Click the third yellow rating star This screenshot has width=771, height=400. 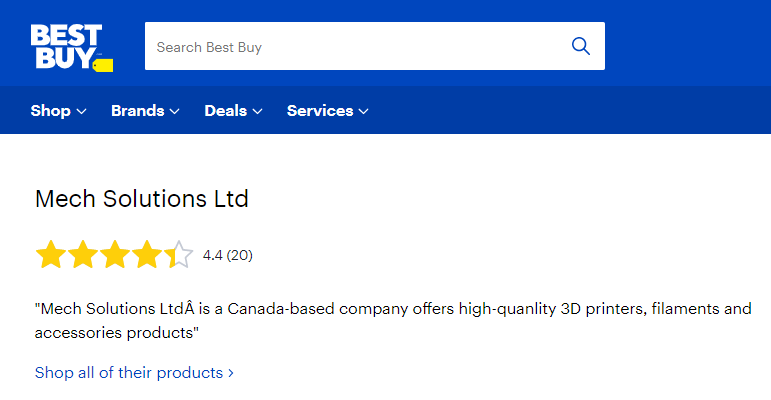point(115,254)
